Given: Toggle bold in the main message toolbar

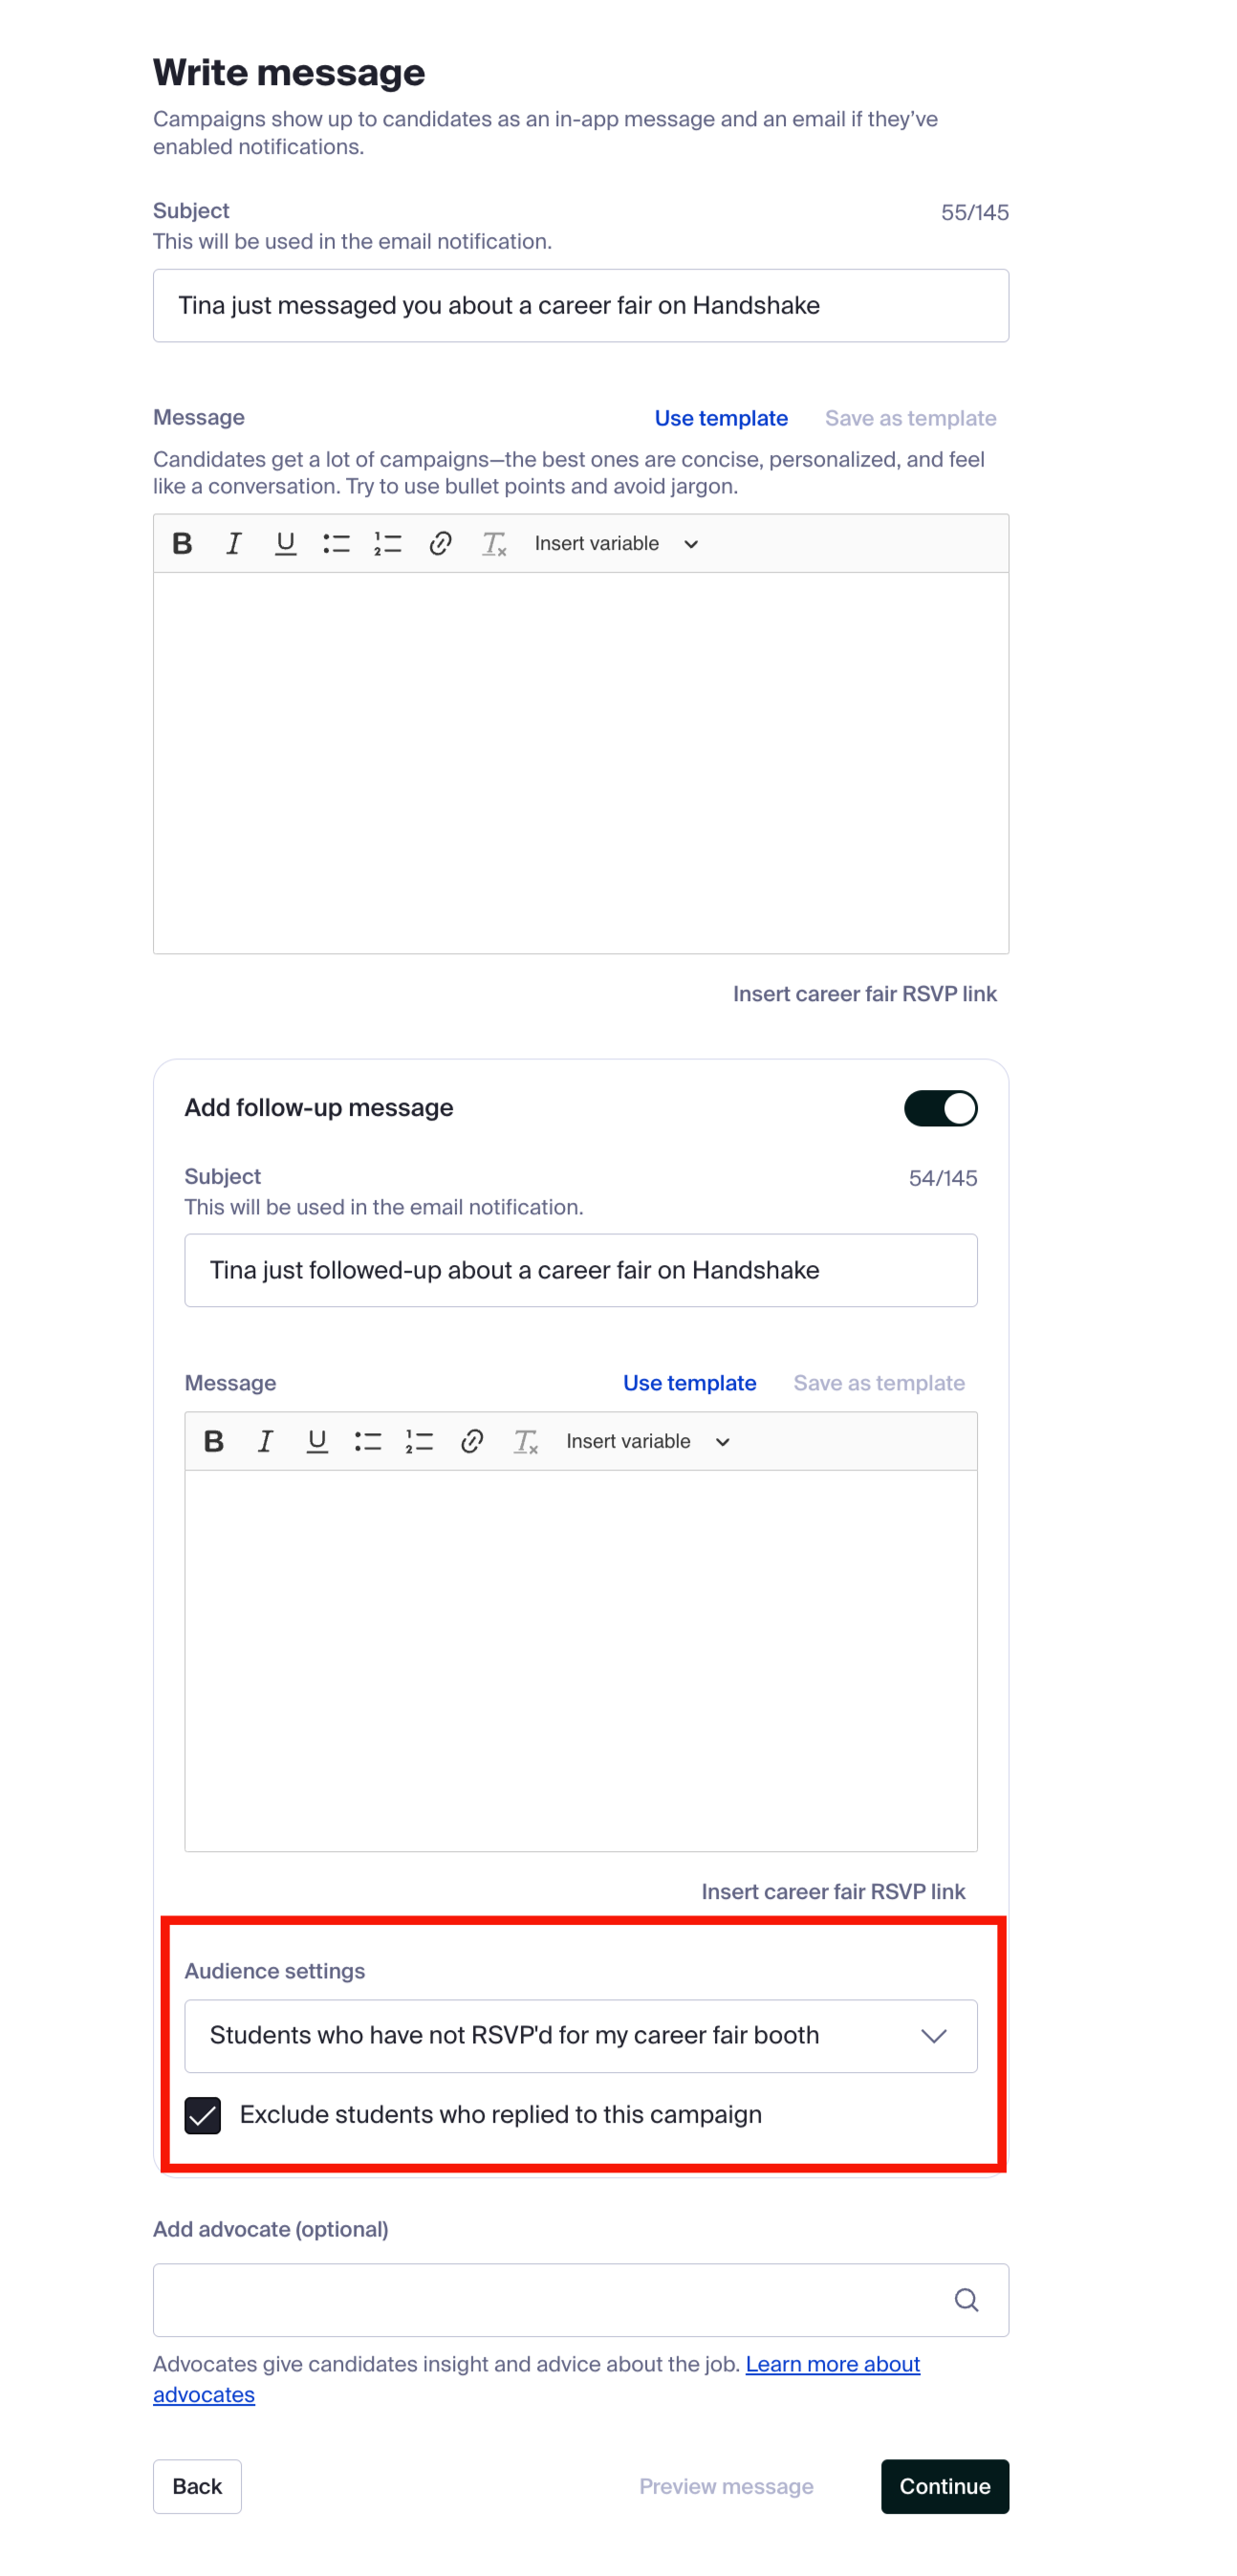Looking at the screenshot, I should click(x=182, y=543).
